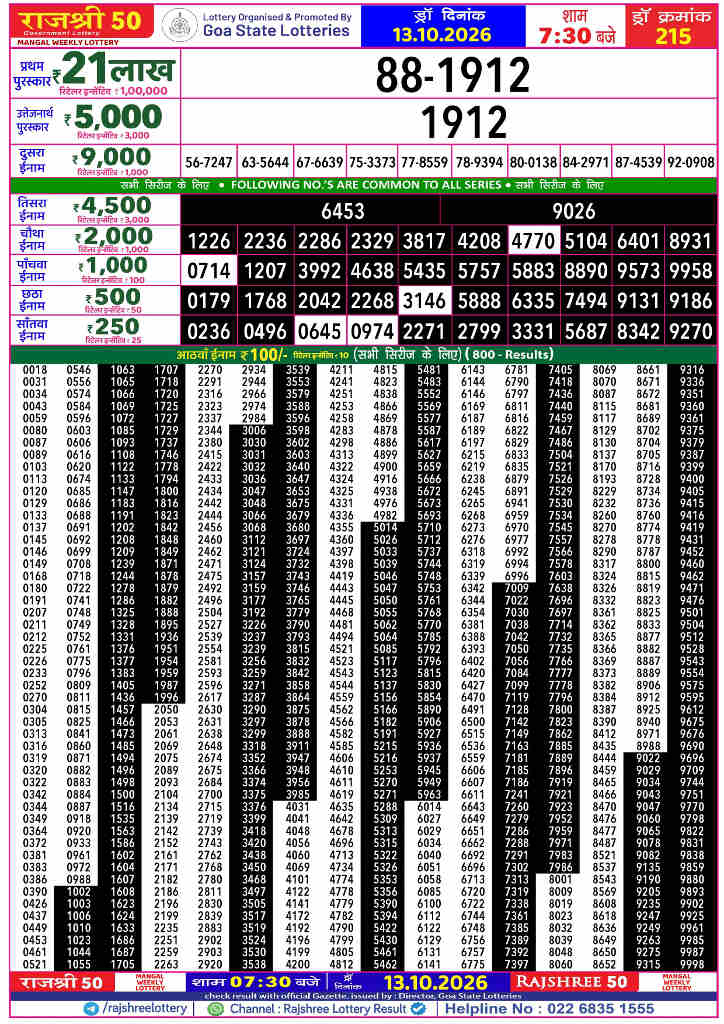Click sixth prize number 5888

[479, 301]
